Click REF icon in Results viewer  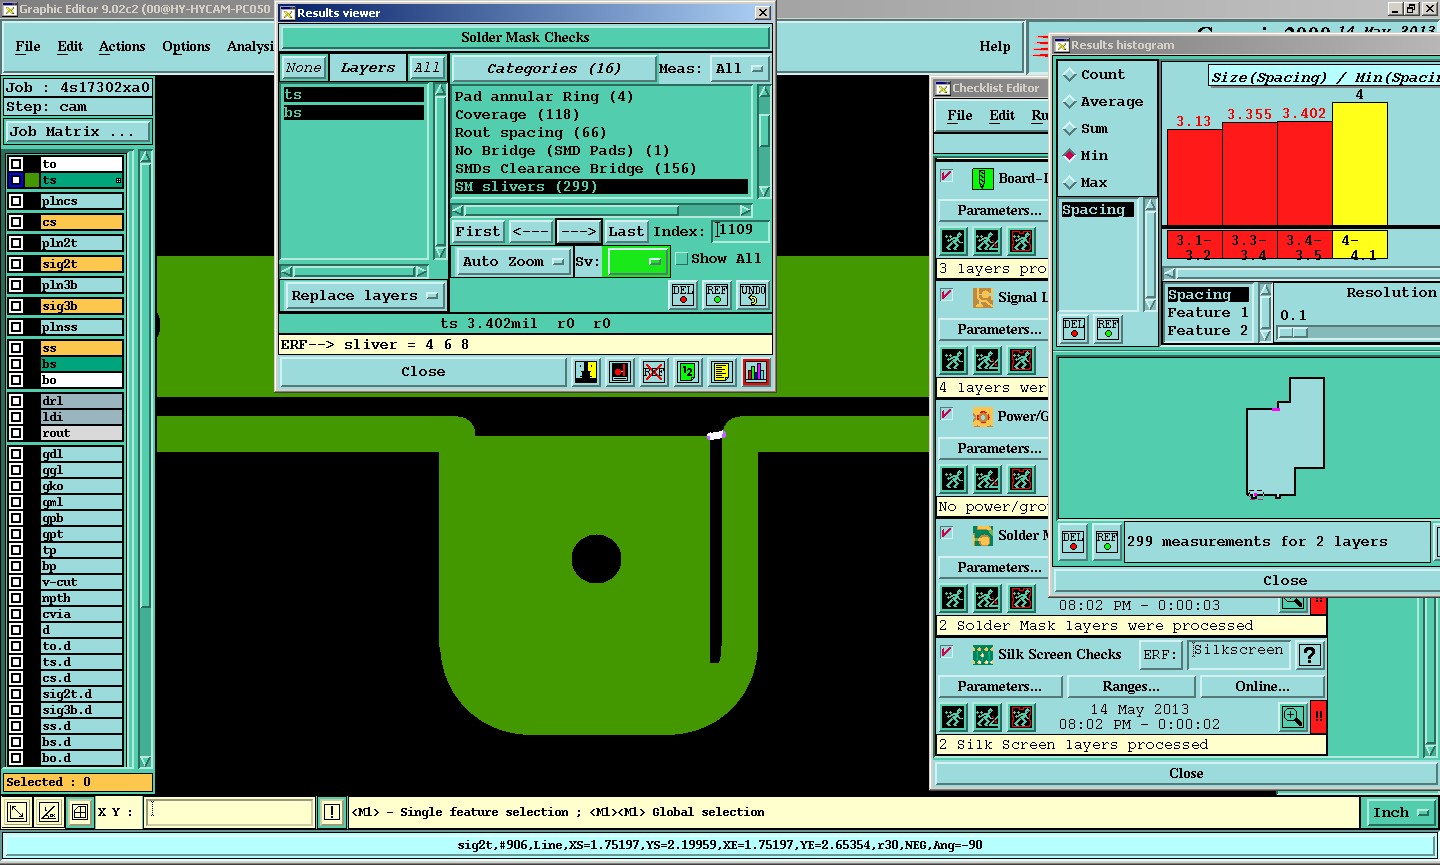(717, 295)
